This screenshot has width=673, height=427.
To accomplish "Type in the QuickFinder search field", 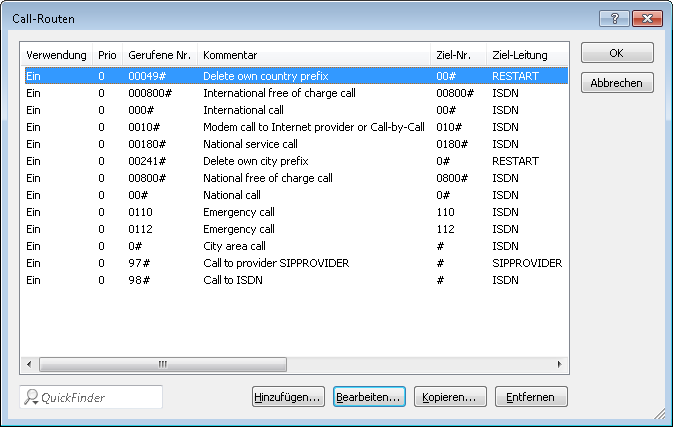I will tap(98, 397).
